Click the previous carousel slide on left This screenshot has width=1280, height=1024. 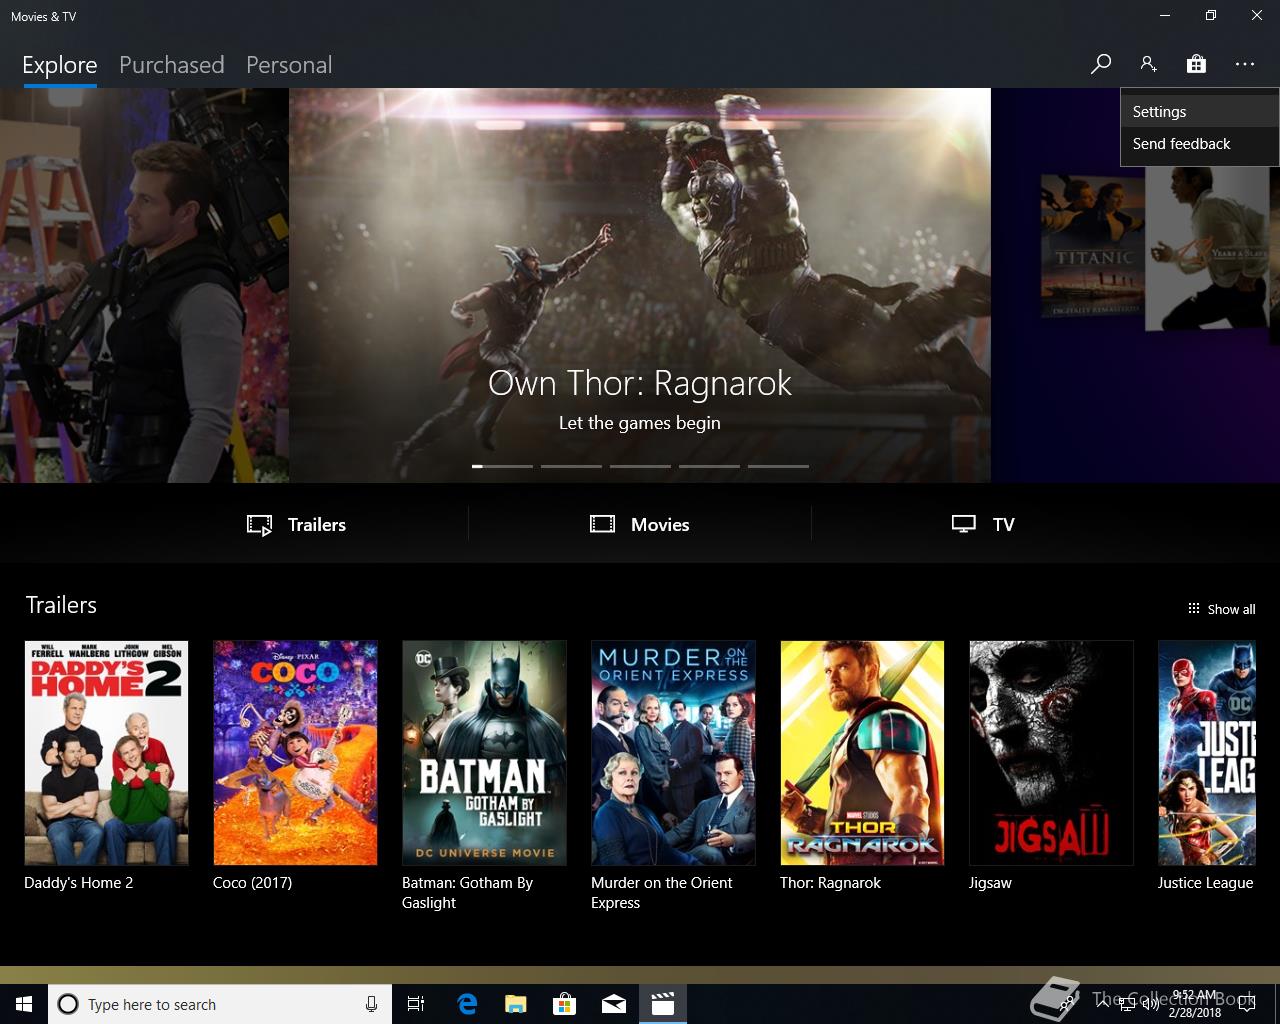point(144,285)
